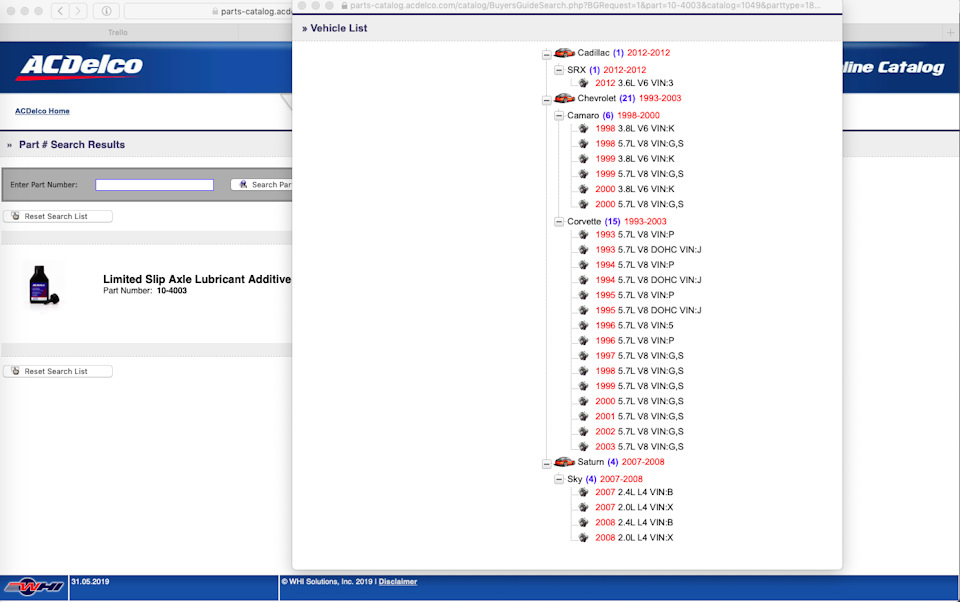
Task: Click the popup window address bar URL
Action: click(x=585, y=6)
